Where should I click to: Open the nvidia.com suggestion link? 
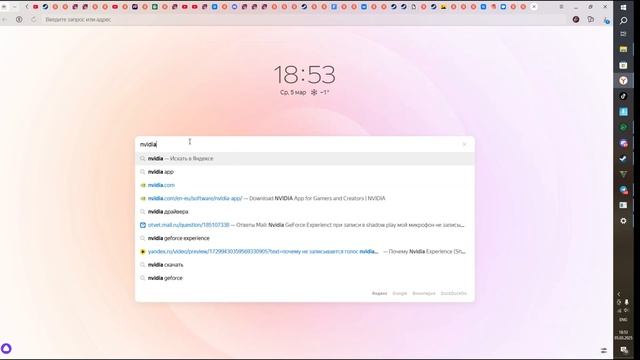[x=304, y=185]
